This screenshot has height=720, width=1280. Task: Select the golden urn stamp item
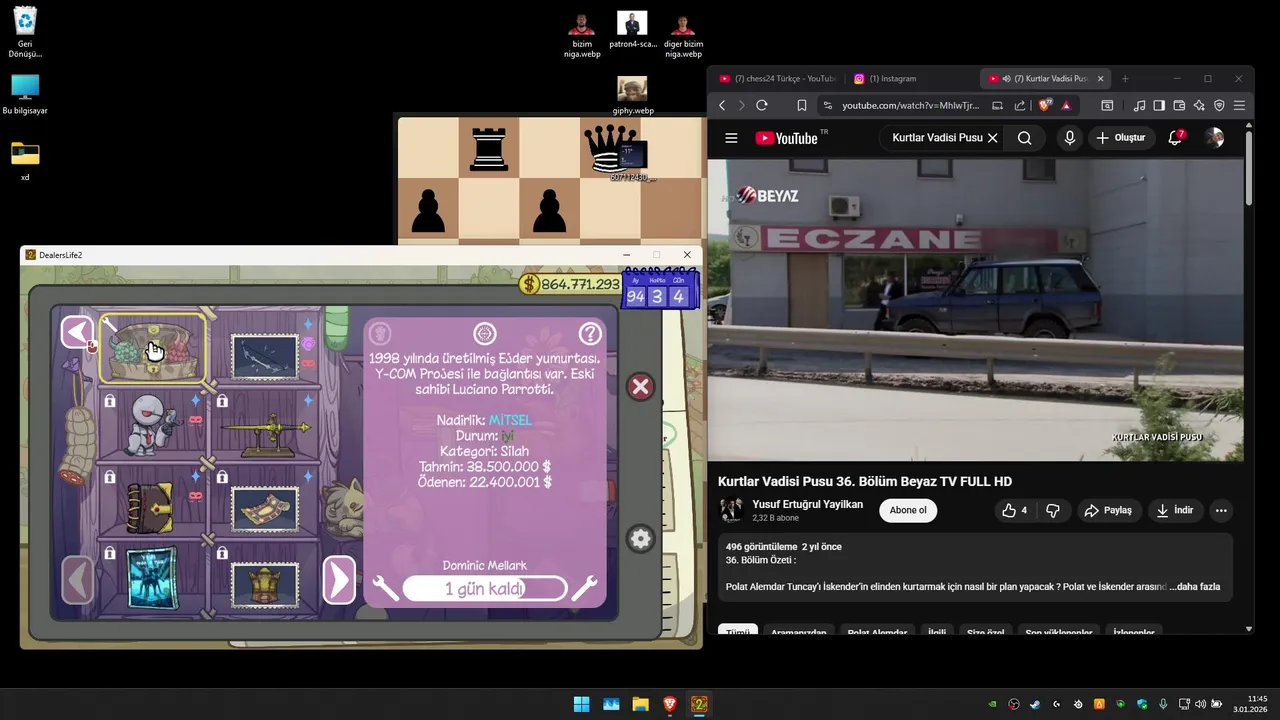coord(265,585)
